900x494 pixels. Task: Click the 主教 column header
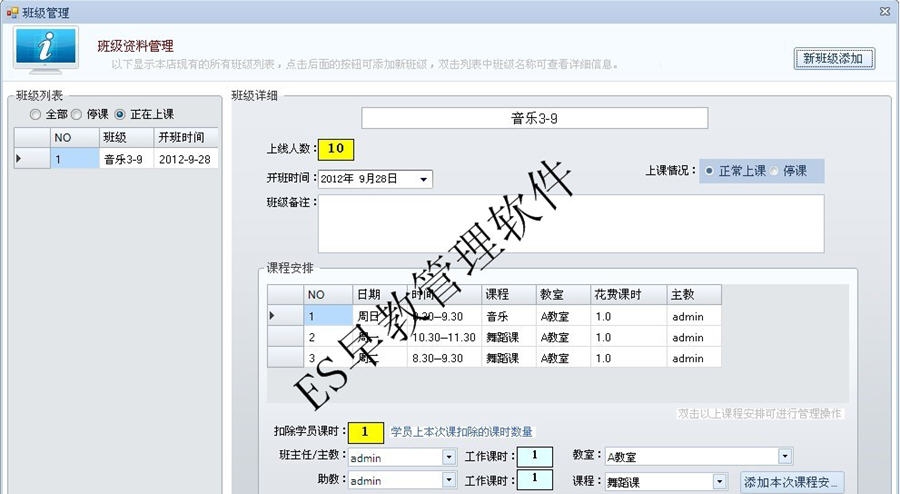tap(694, 294)
